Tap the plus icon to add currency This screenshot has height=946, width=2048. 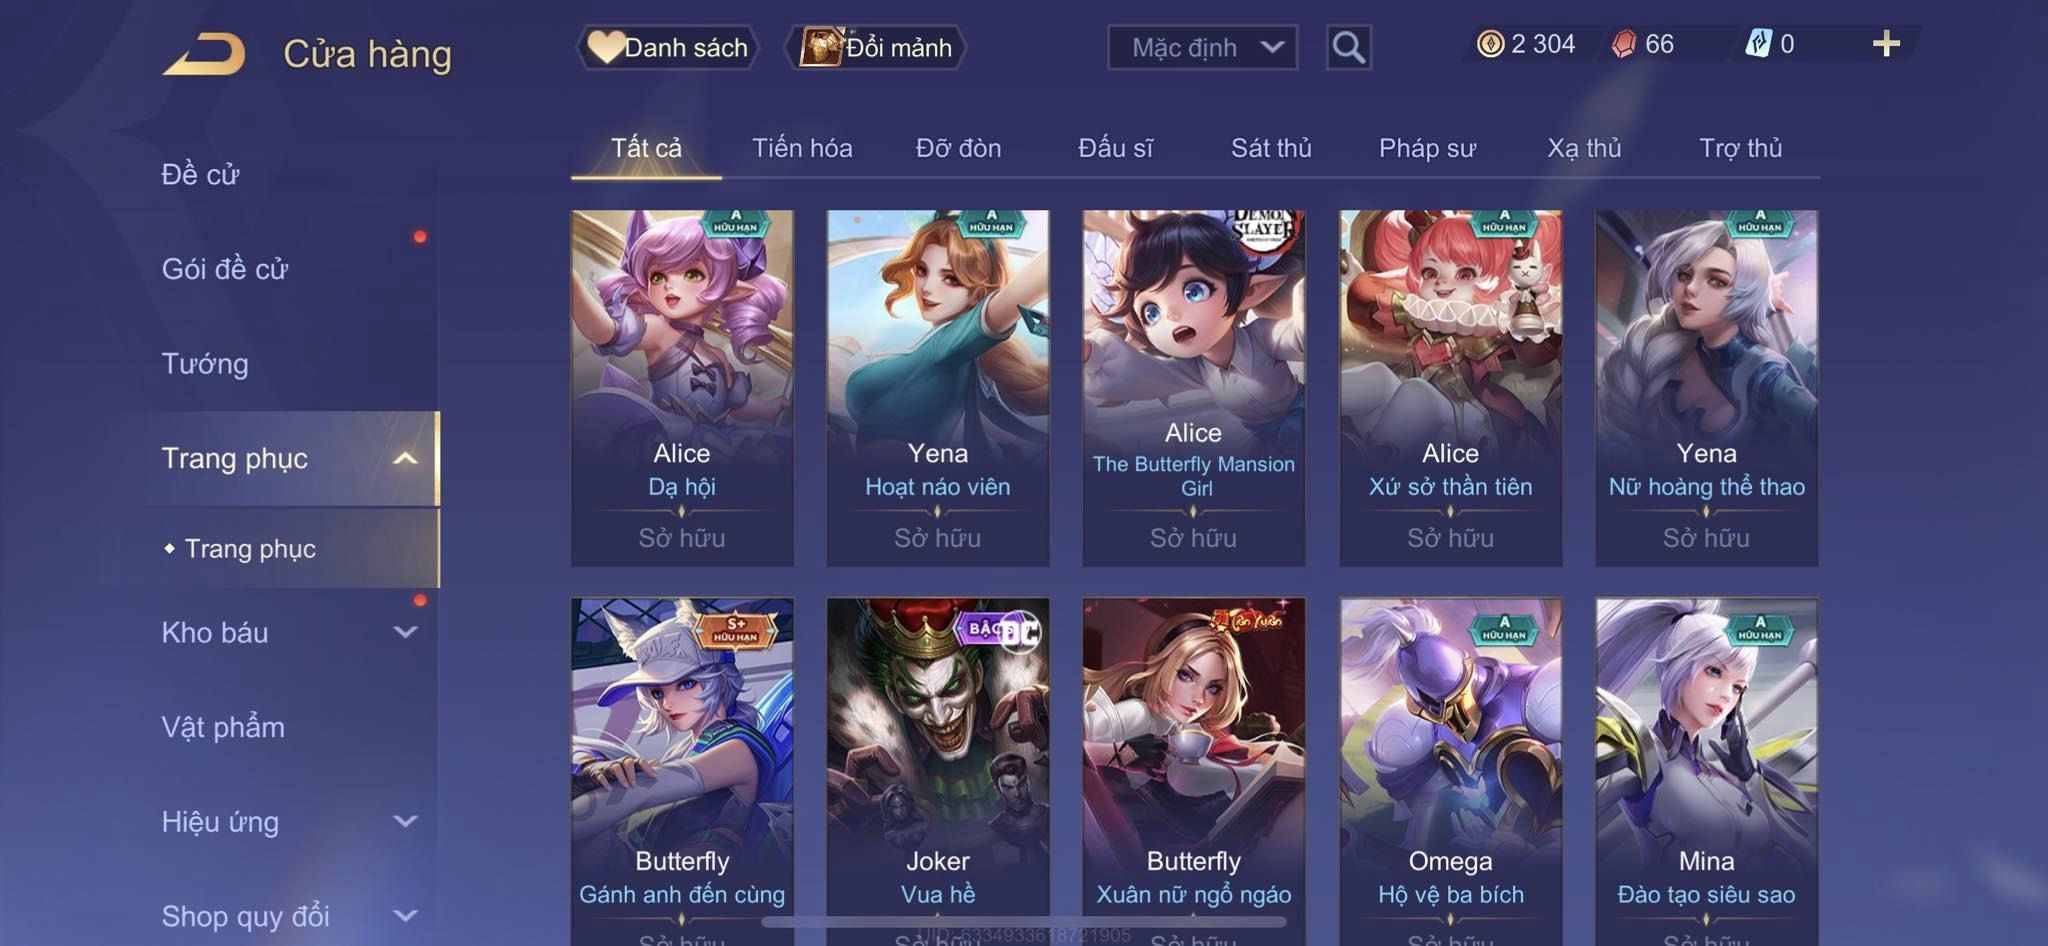[x=1886, y=44]
